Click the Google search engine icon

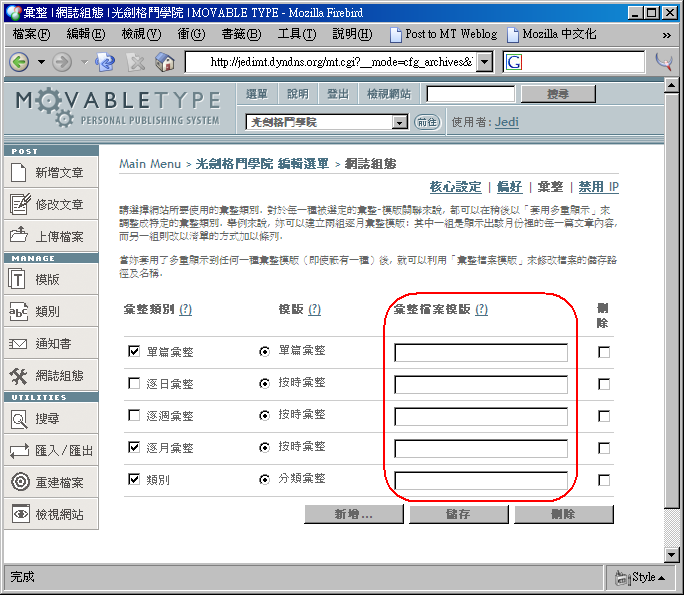[x=514, y=62]
